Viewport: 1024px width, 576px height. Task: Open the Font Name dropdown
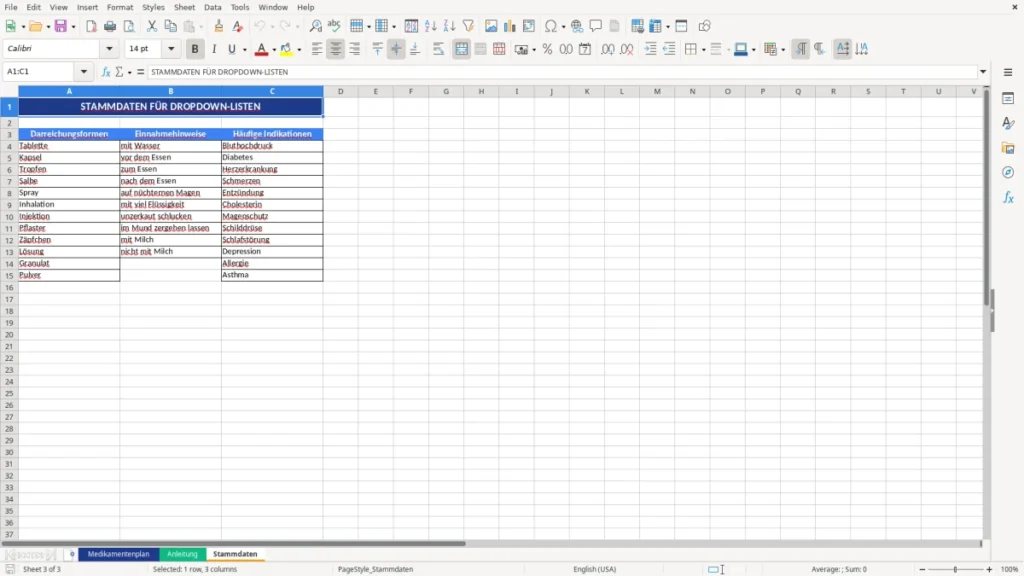click(109, 48)
